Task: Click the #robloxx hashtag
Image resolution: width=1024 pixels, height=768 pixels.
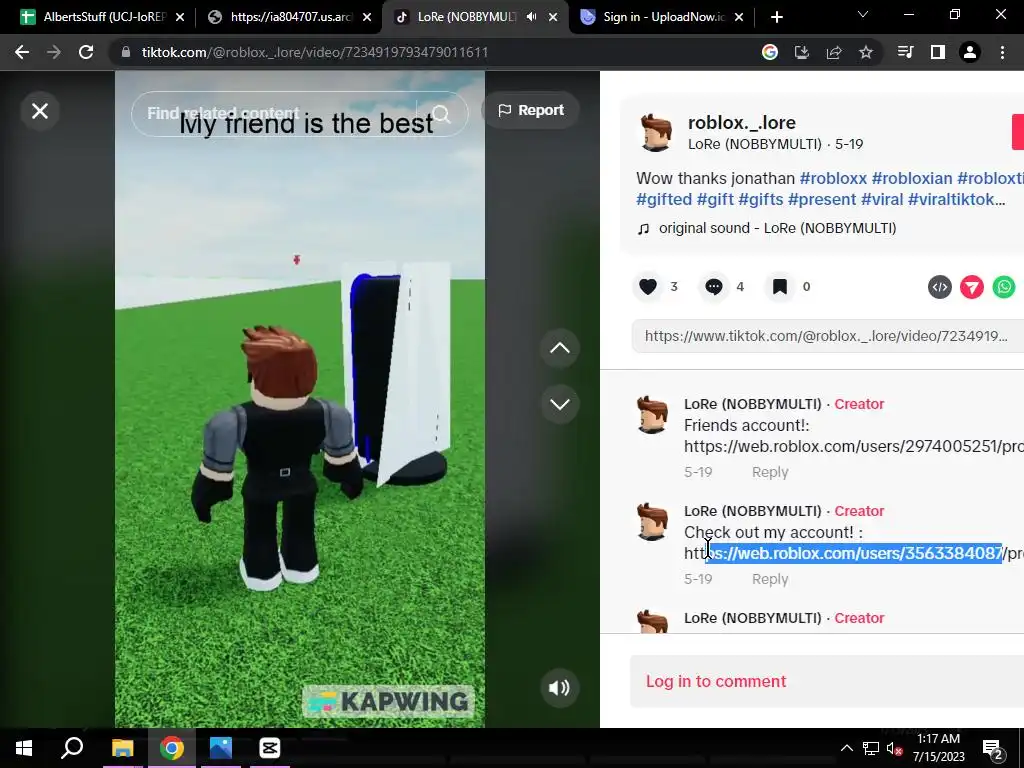Action: pyautogui.click(x=833, y=178)
